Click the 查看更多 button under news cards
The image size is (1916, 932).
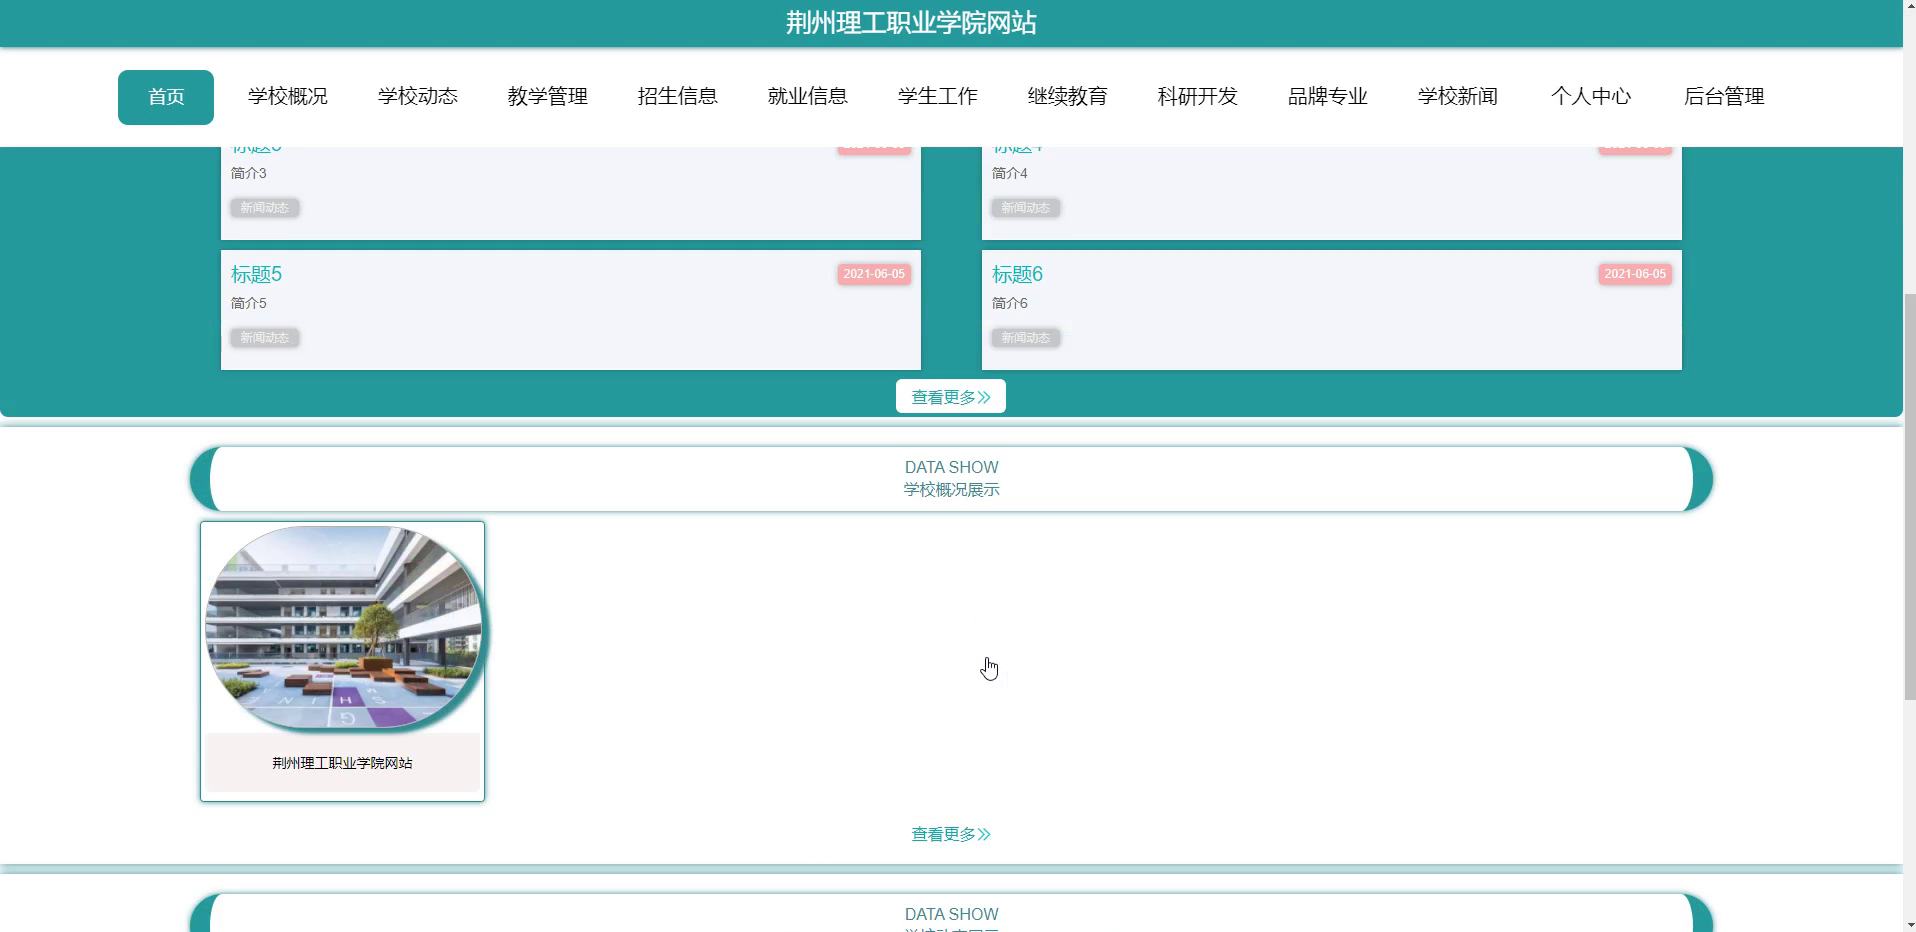click(951, 397)
